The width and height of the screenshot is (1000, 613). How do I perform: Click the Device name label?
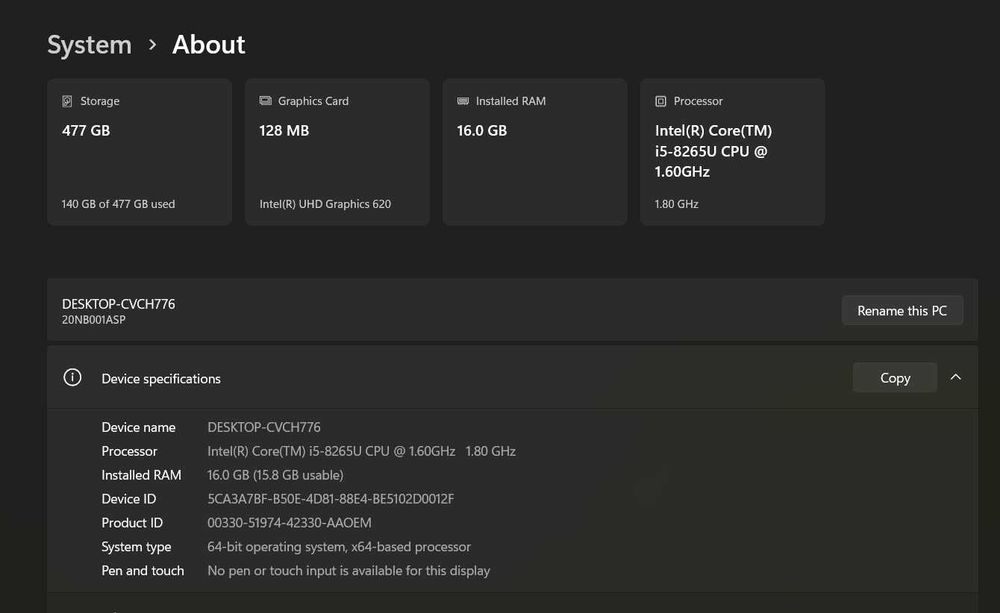coord(138,427)
